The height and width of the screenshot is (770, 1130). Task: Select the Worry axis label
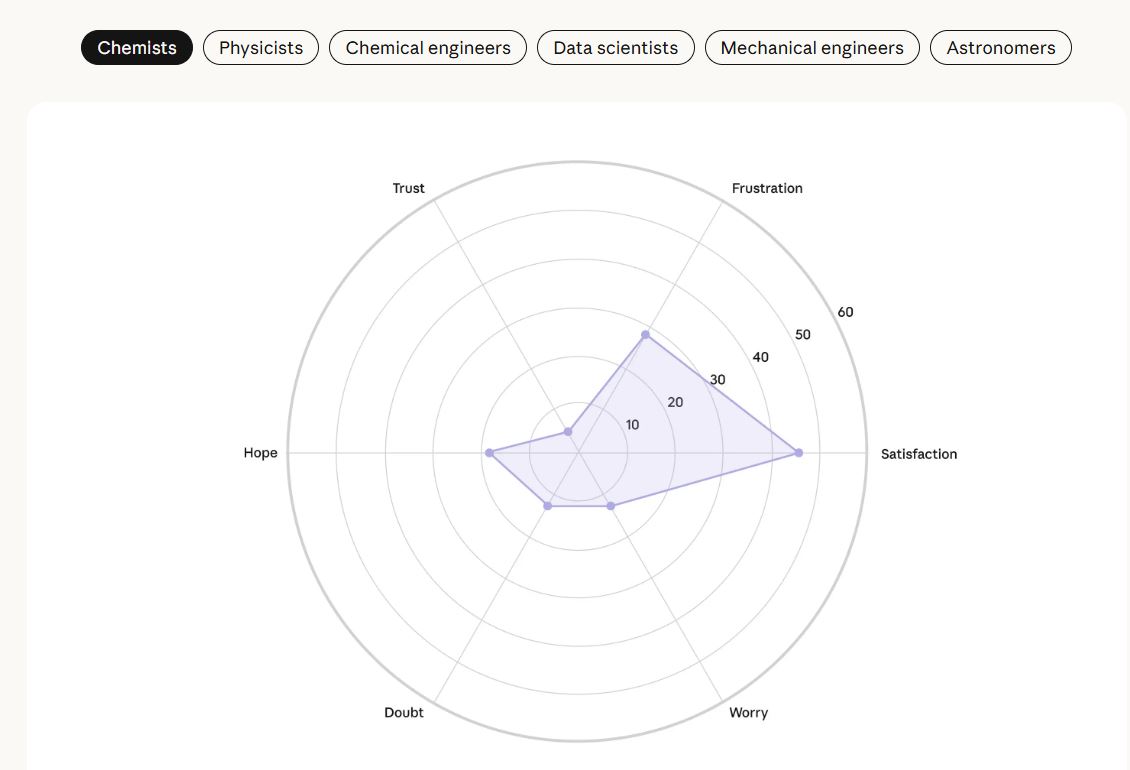(x=748, y=713)
